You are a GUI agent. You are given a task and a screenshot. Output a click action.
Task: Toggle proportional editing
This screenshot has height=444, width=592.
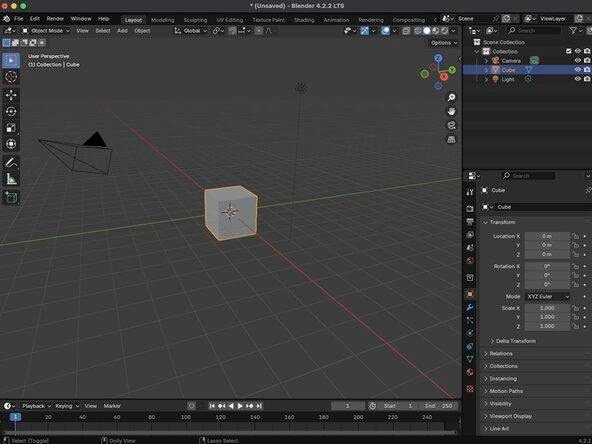pyautogui.click(x=259, y=31)
